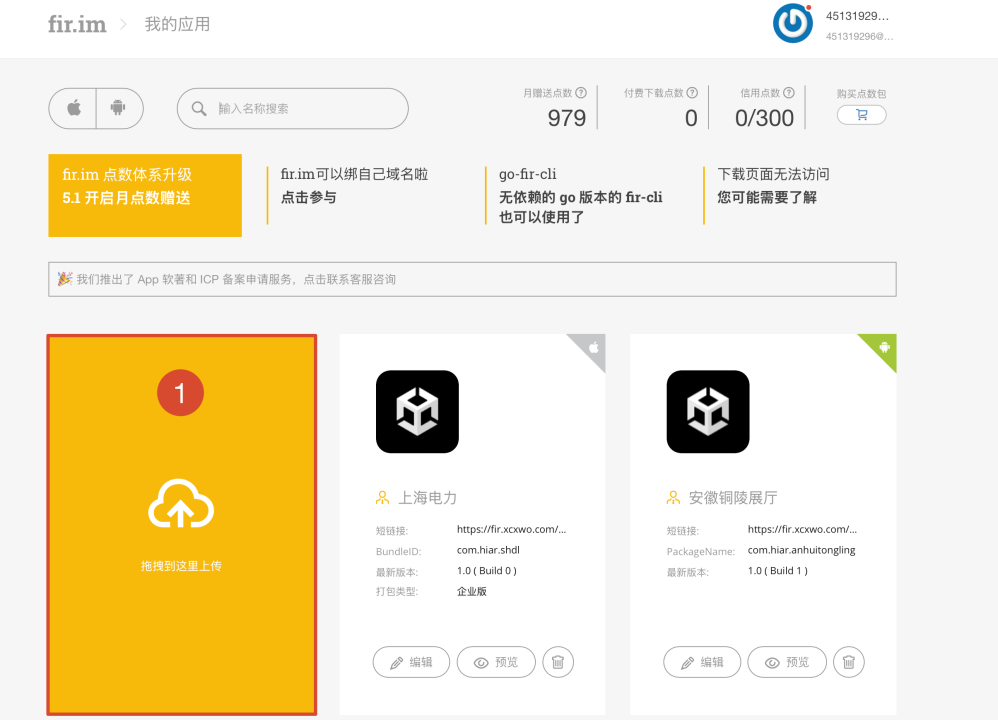
Task: Show help for 付费下载点数
Action: pyautogui.click(x=692, y=93)
